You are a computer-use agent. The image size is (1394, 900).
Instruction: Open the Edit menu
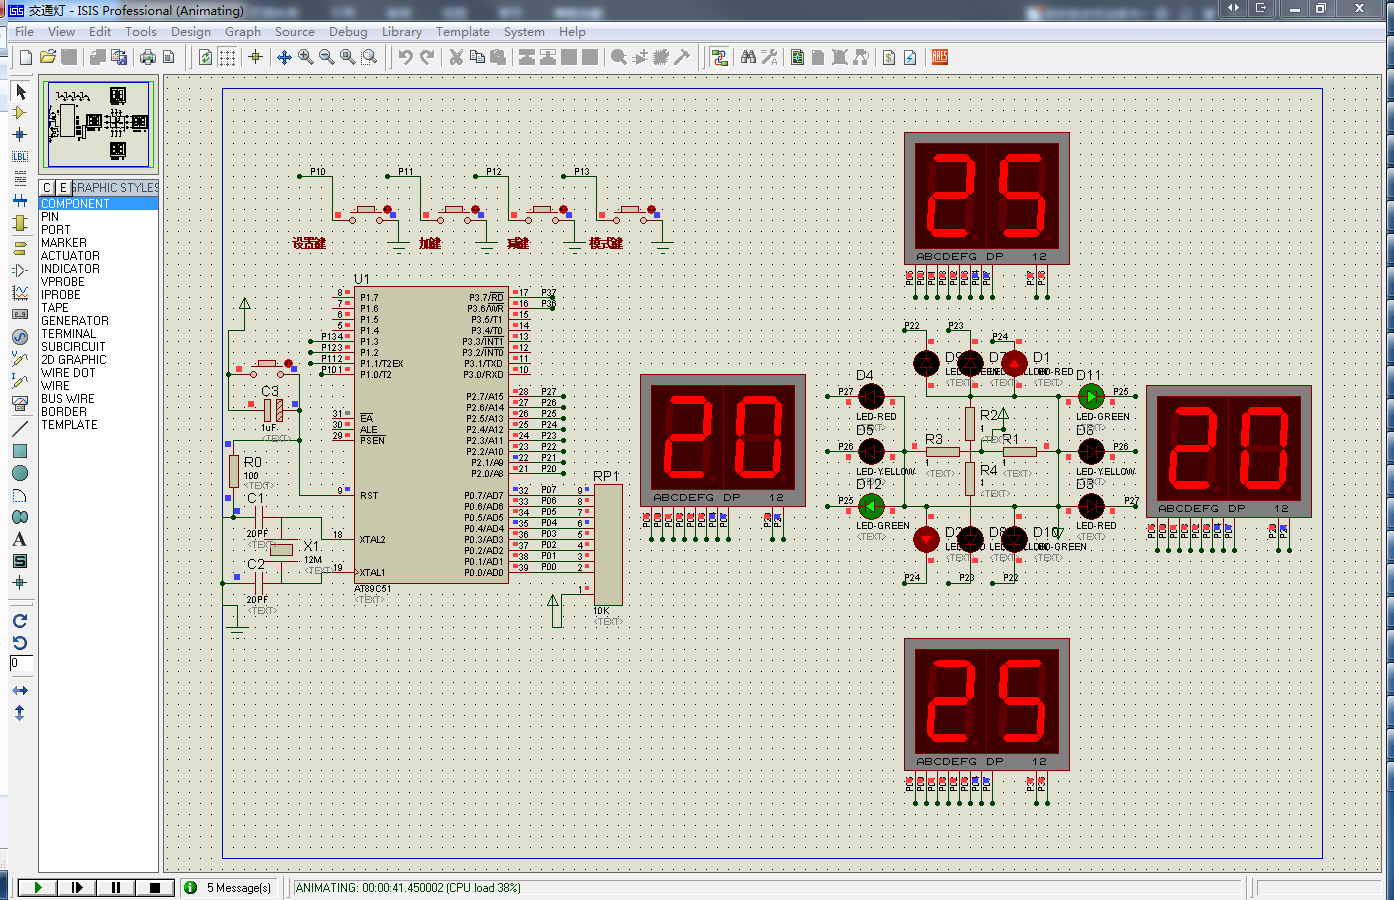click(x=100, y=32)
